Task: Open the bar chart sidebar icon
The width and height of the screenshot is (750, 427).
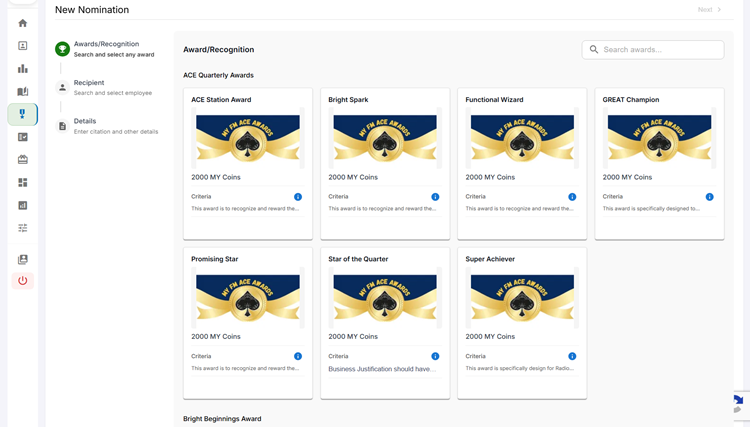Action: 22,68
